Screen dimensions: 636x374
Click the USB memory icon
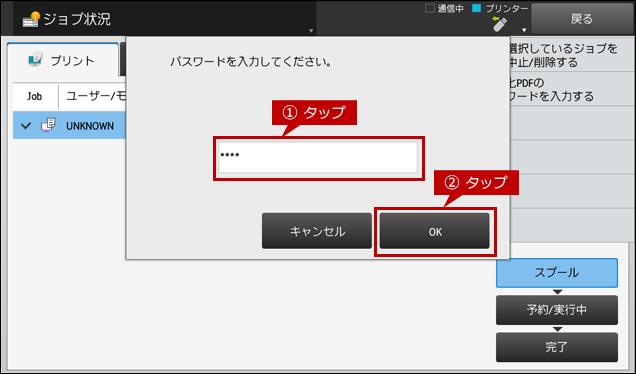pos(499,24)
